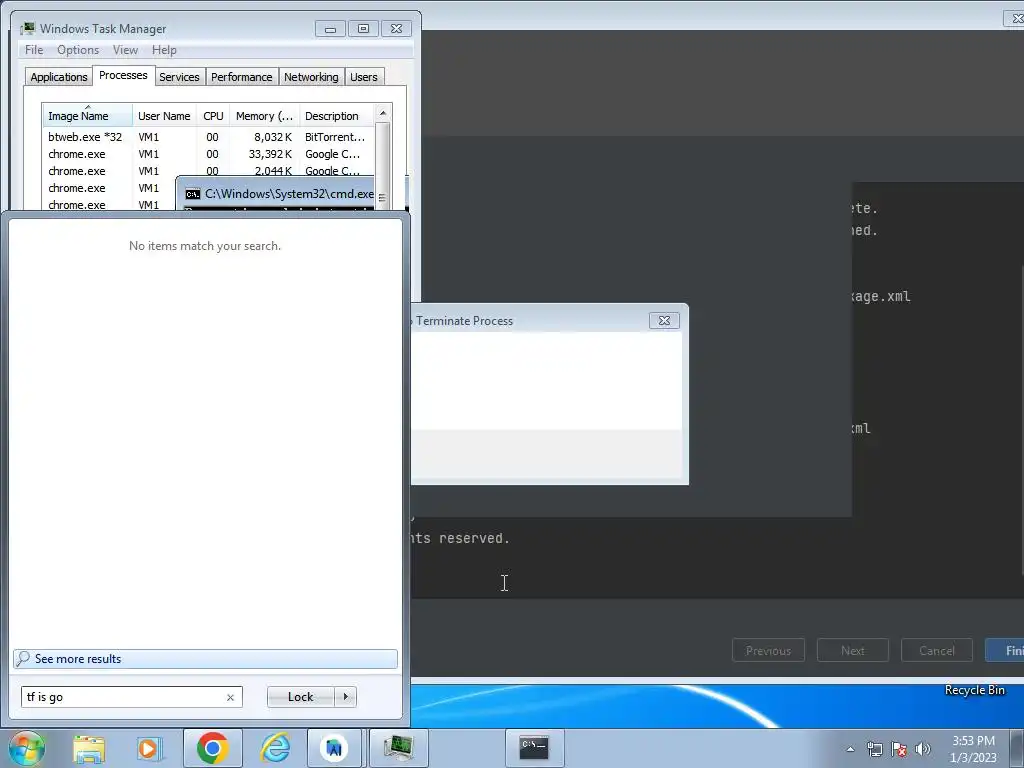Switch to the Services tab

click(179, 77)
